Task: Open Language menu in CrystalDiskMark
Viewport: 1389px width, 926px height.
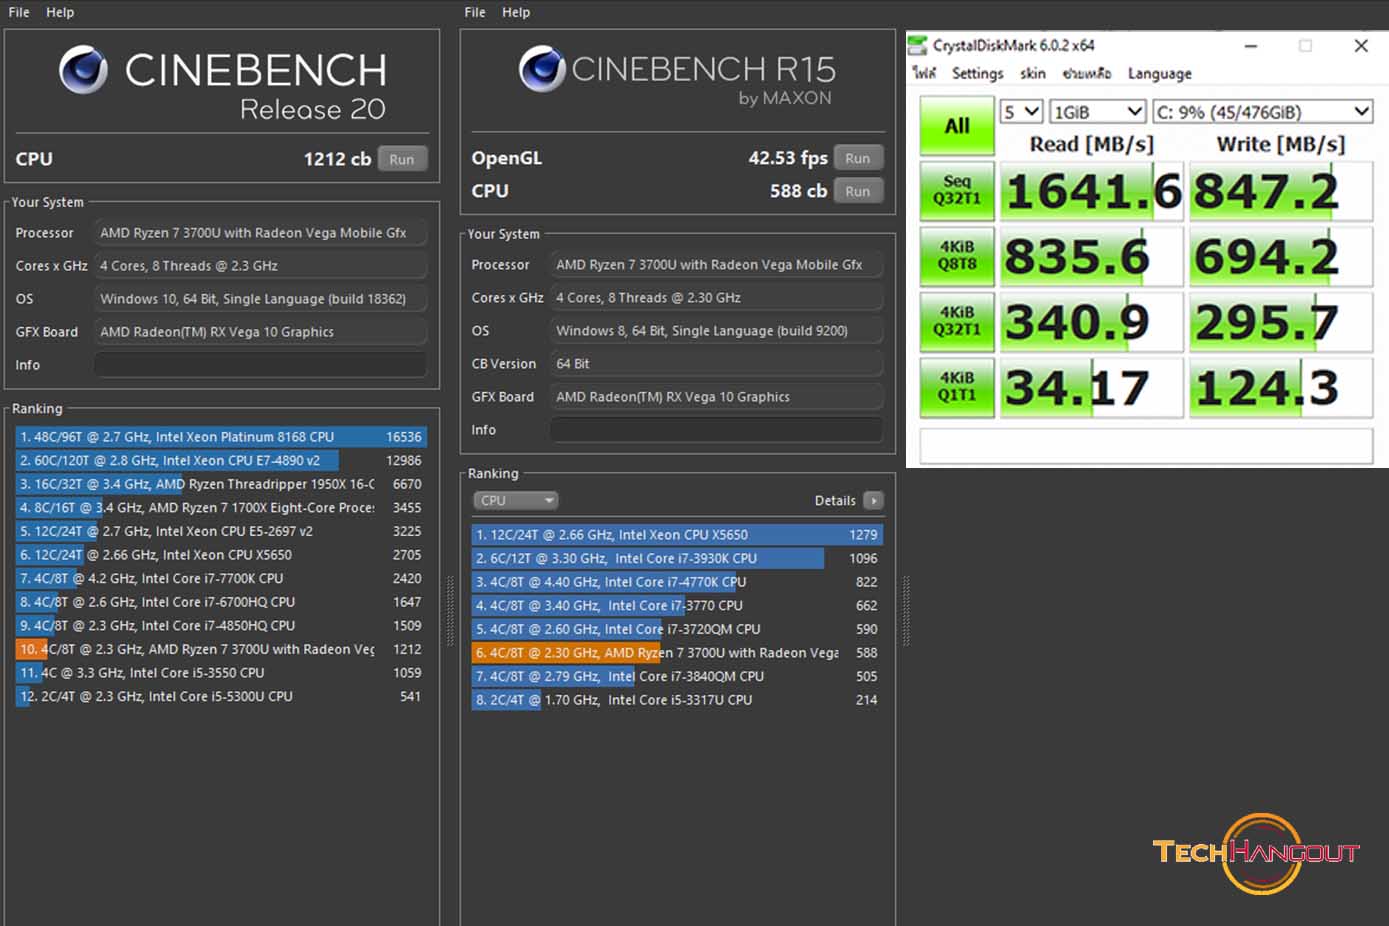Action: [x=1160, y=73]
